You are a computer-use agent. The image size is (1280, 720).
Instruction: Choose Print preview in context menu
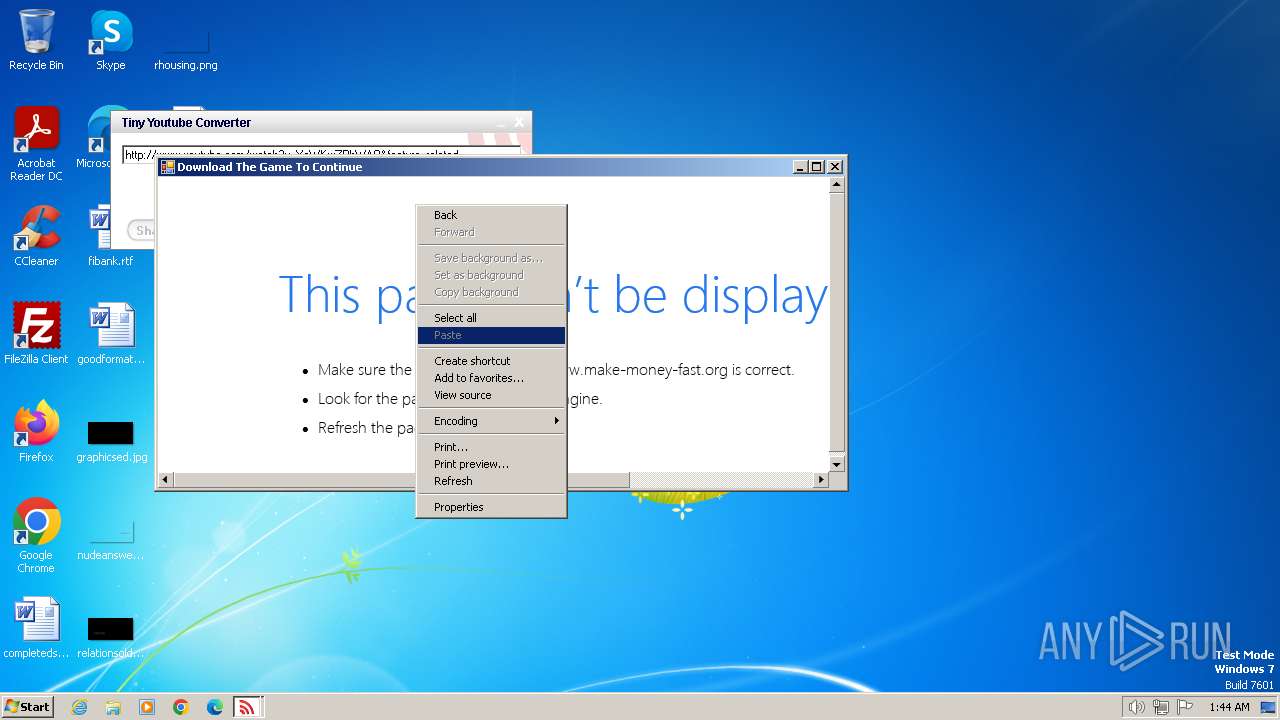click(x=491, y=464)
